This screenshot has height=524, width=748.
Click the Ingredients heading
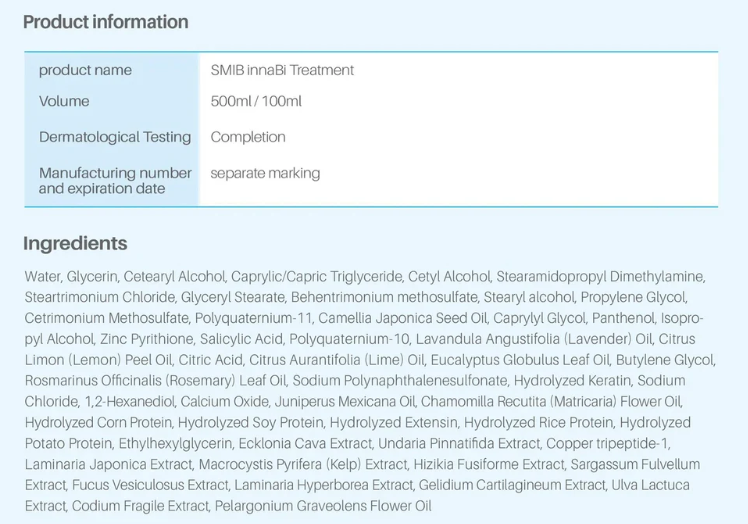[x=75, y=243]
